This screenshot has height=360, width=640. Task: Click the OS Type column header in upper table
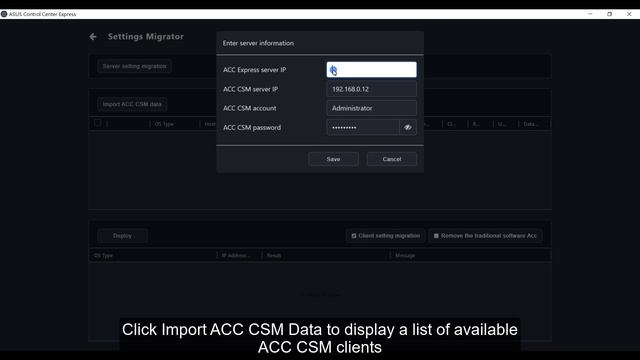click(x=164, y=124)
